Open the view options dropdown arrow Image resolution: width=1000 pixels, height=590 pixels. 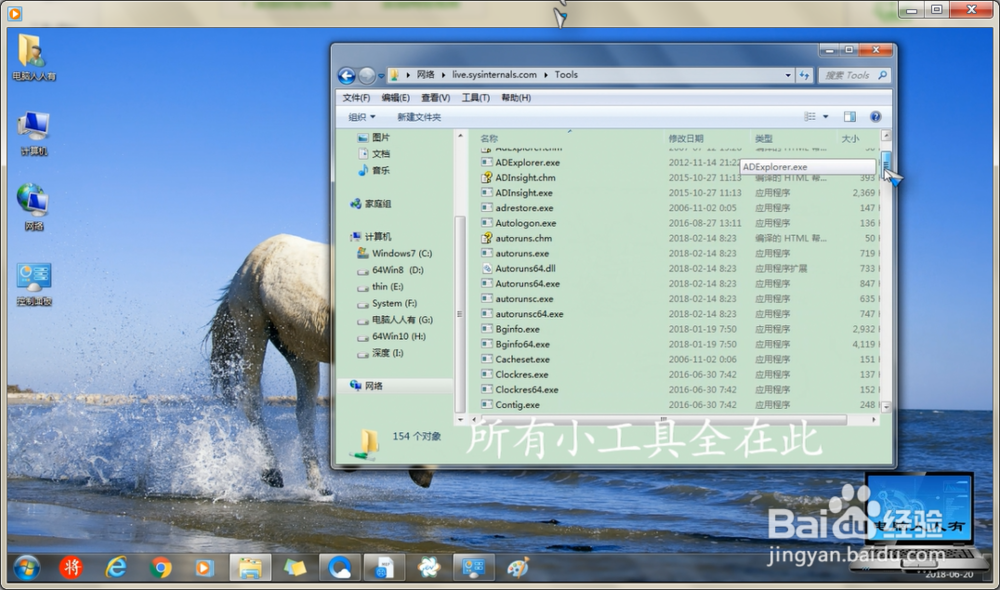coord(825,117)
